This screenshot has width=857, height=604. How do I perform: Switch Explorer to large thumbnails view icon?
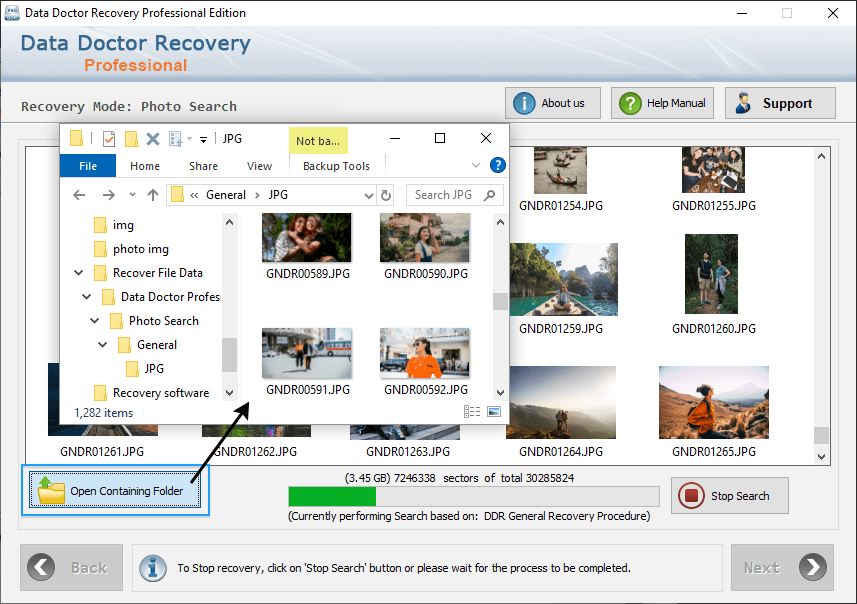tap(494, 412)
